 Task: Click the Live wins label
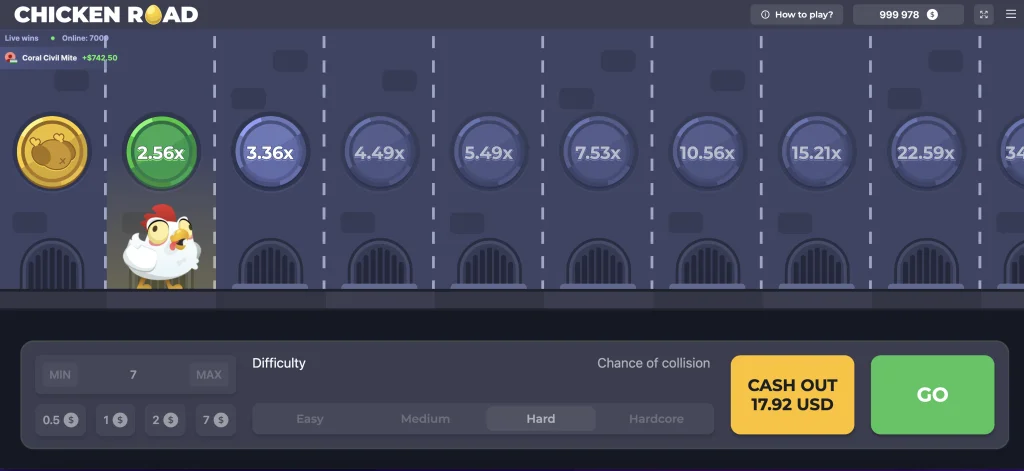click(x=22, y=38)
